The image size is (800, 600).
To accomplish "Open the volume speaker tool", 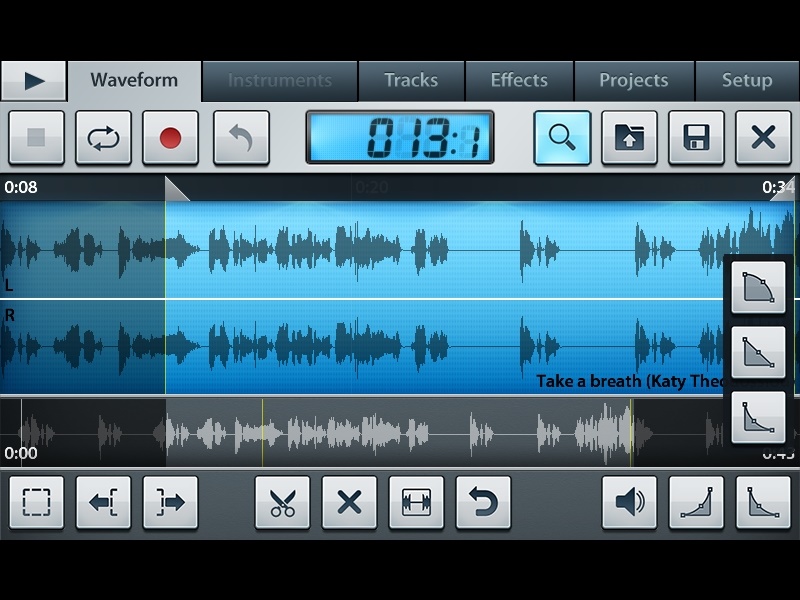I will pos(629,502).
